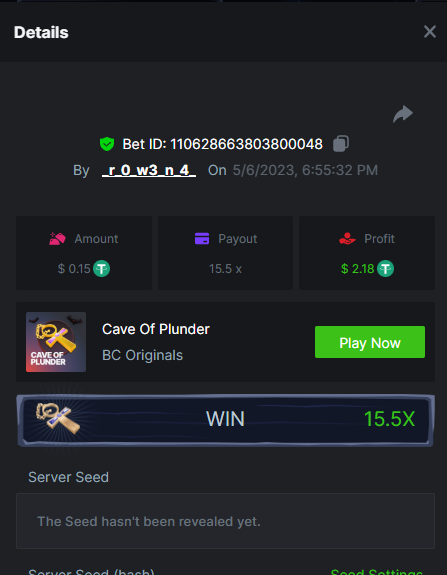
Task: Click the Cave Of Plunder thumbnail
Action: [x=56, y=342]
